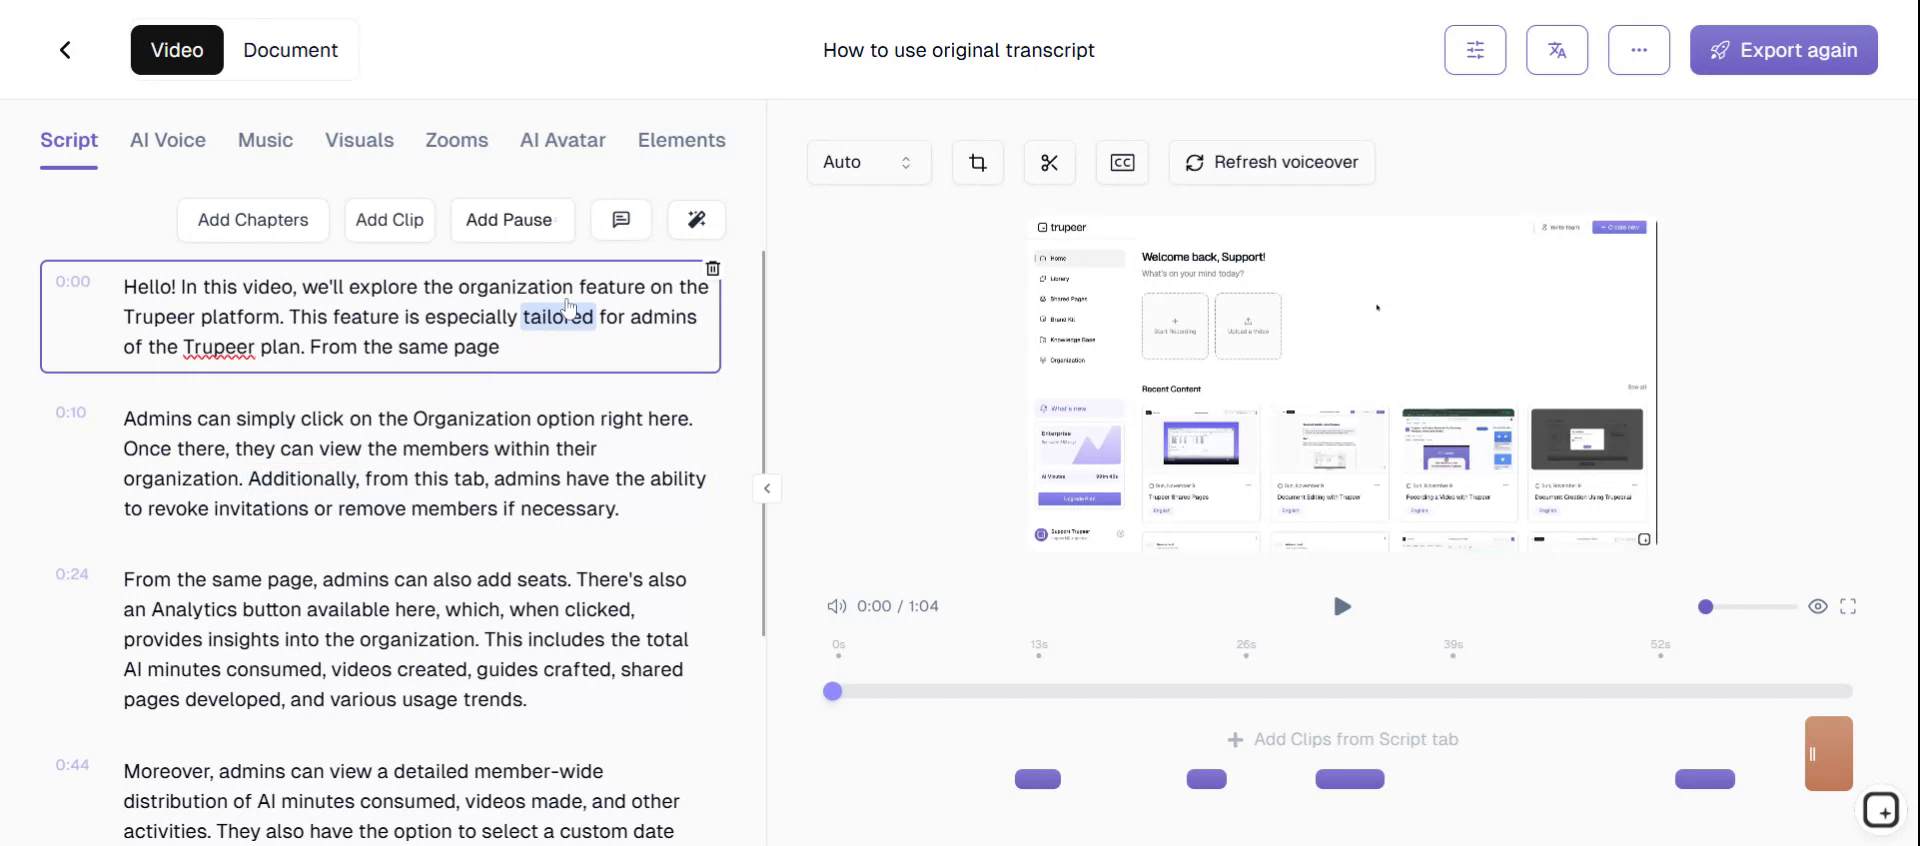Open the AI Avatar tab
The width and height of the screenshot is (1920, 846).
point(563,141)
